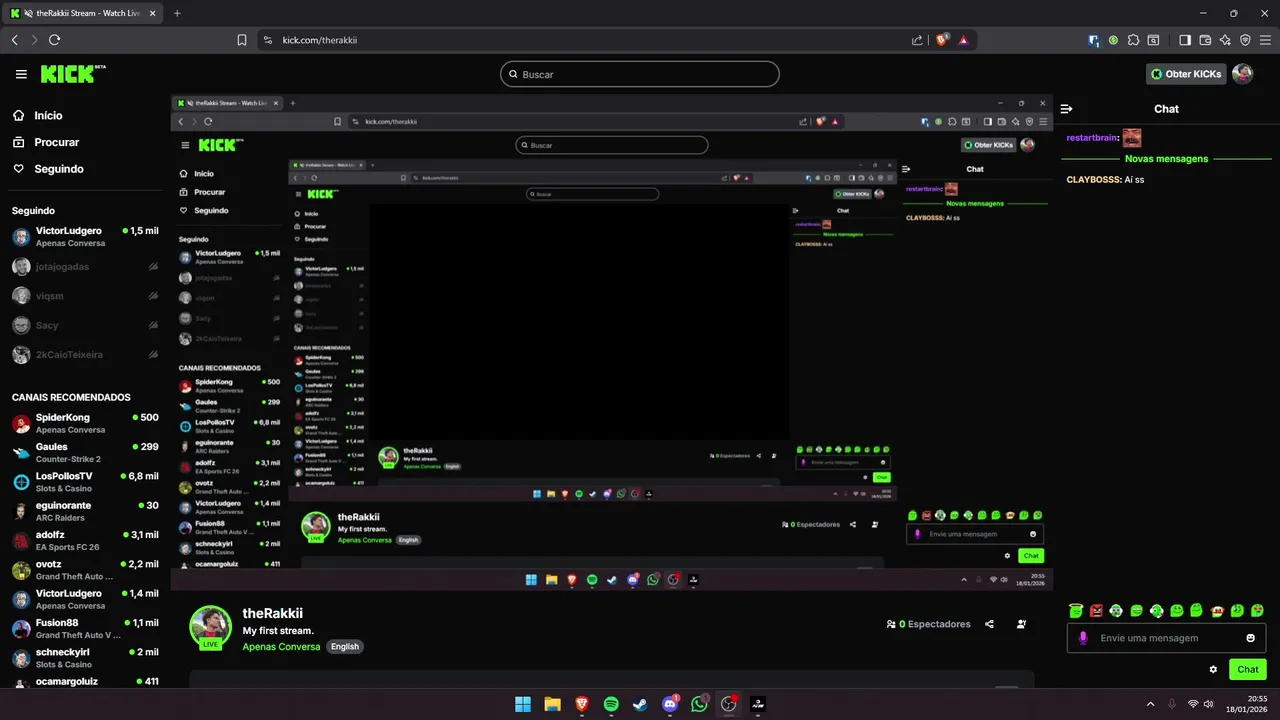Click the large theRakkii channel name below the video
This screenshot has width=1280, height=720.
(273, 613)
